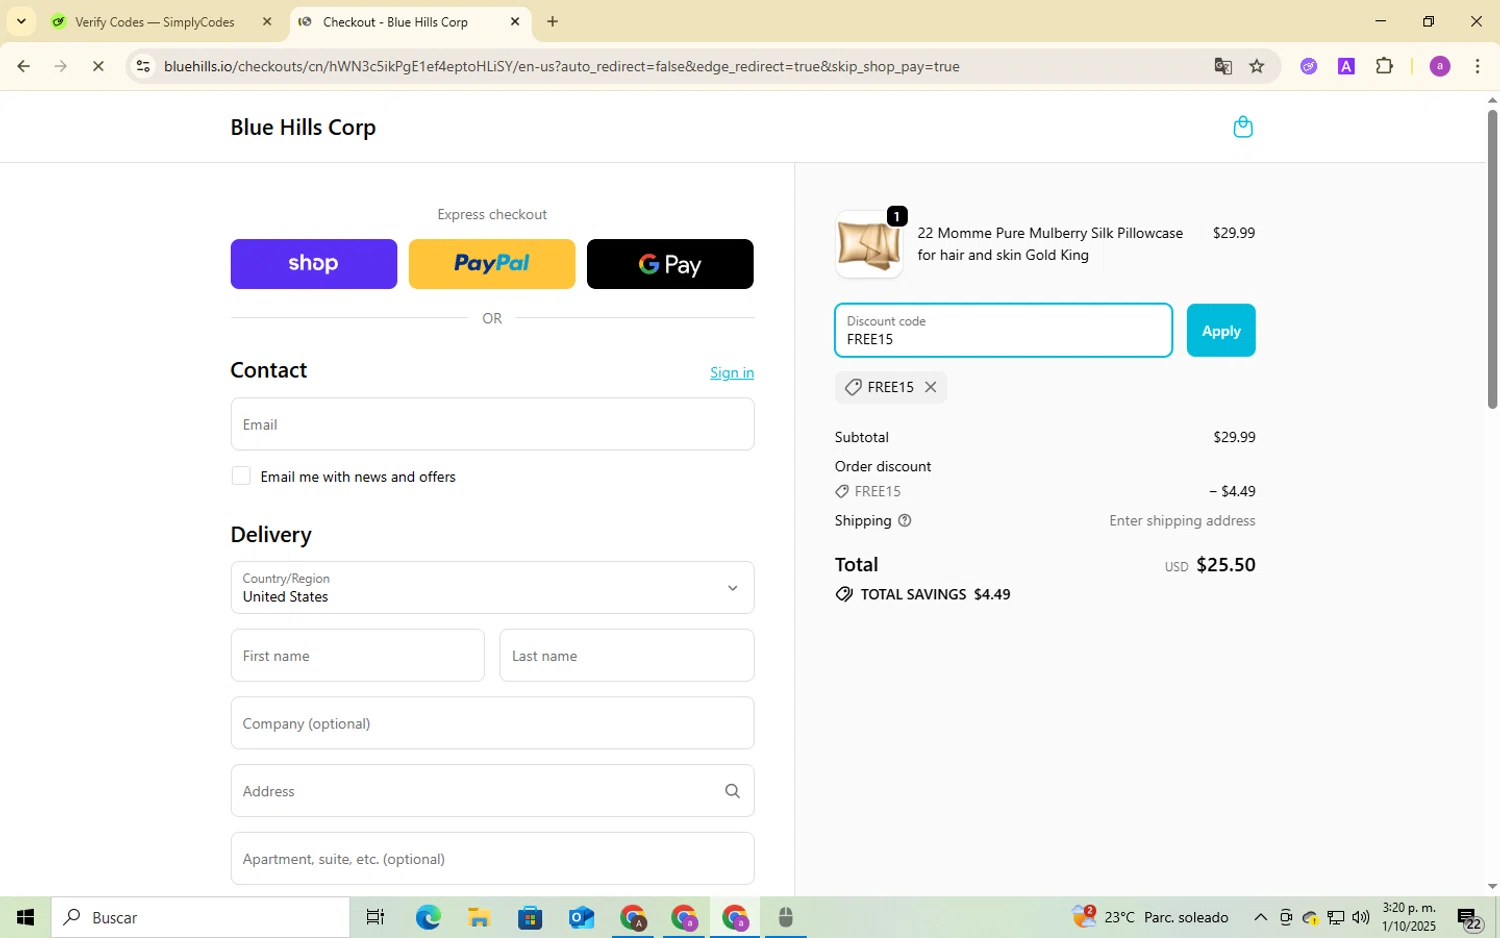Pay with Shop Pay express button
Screen dimensions: 1500x938
click(314, 264)
